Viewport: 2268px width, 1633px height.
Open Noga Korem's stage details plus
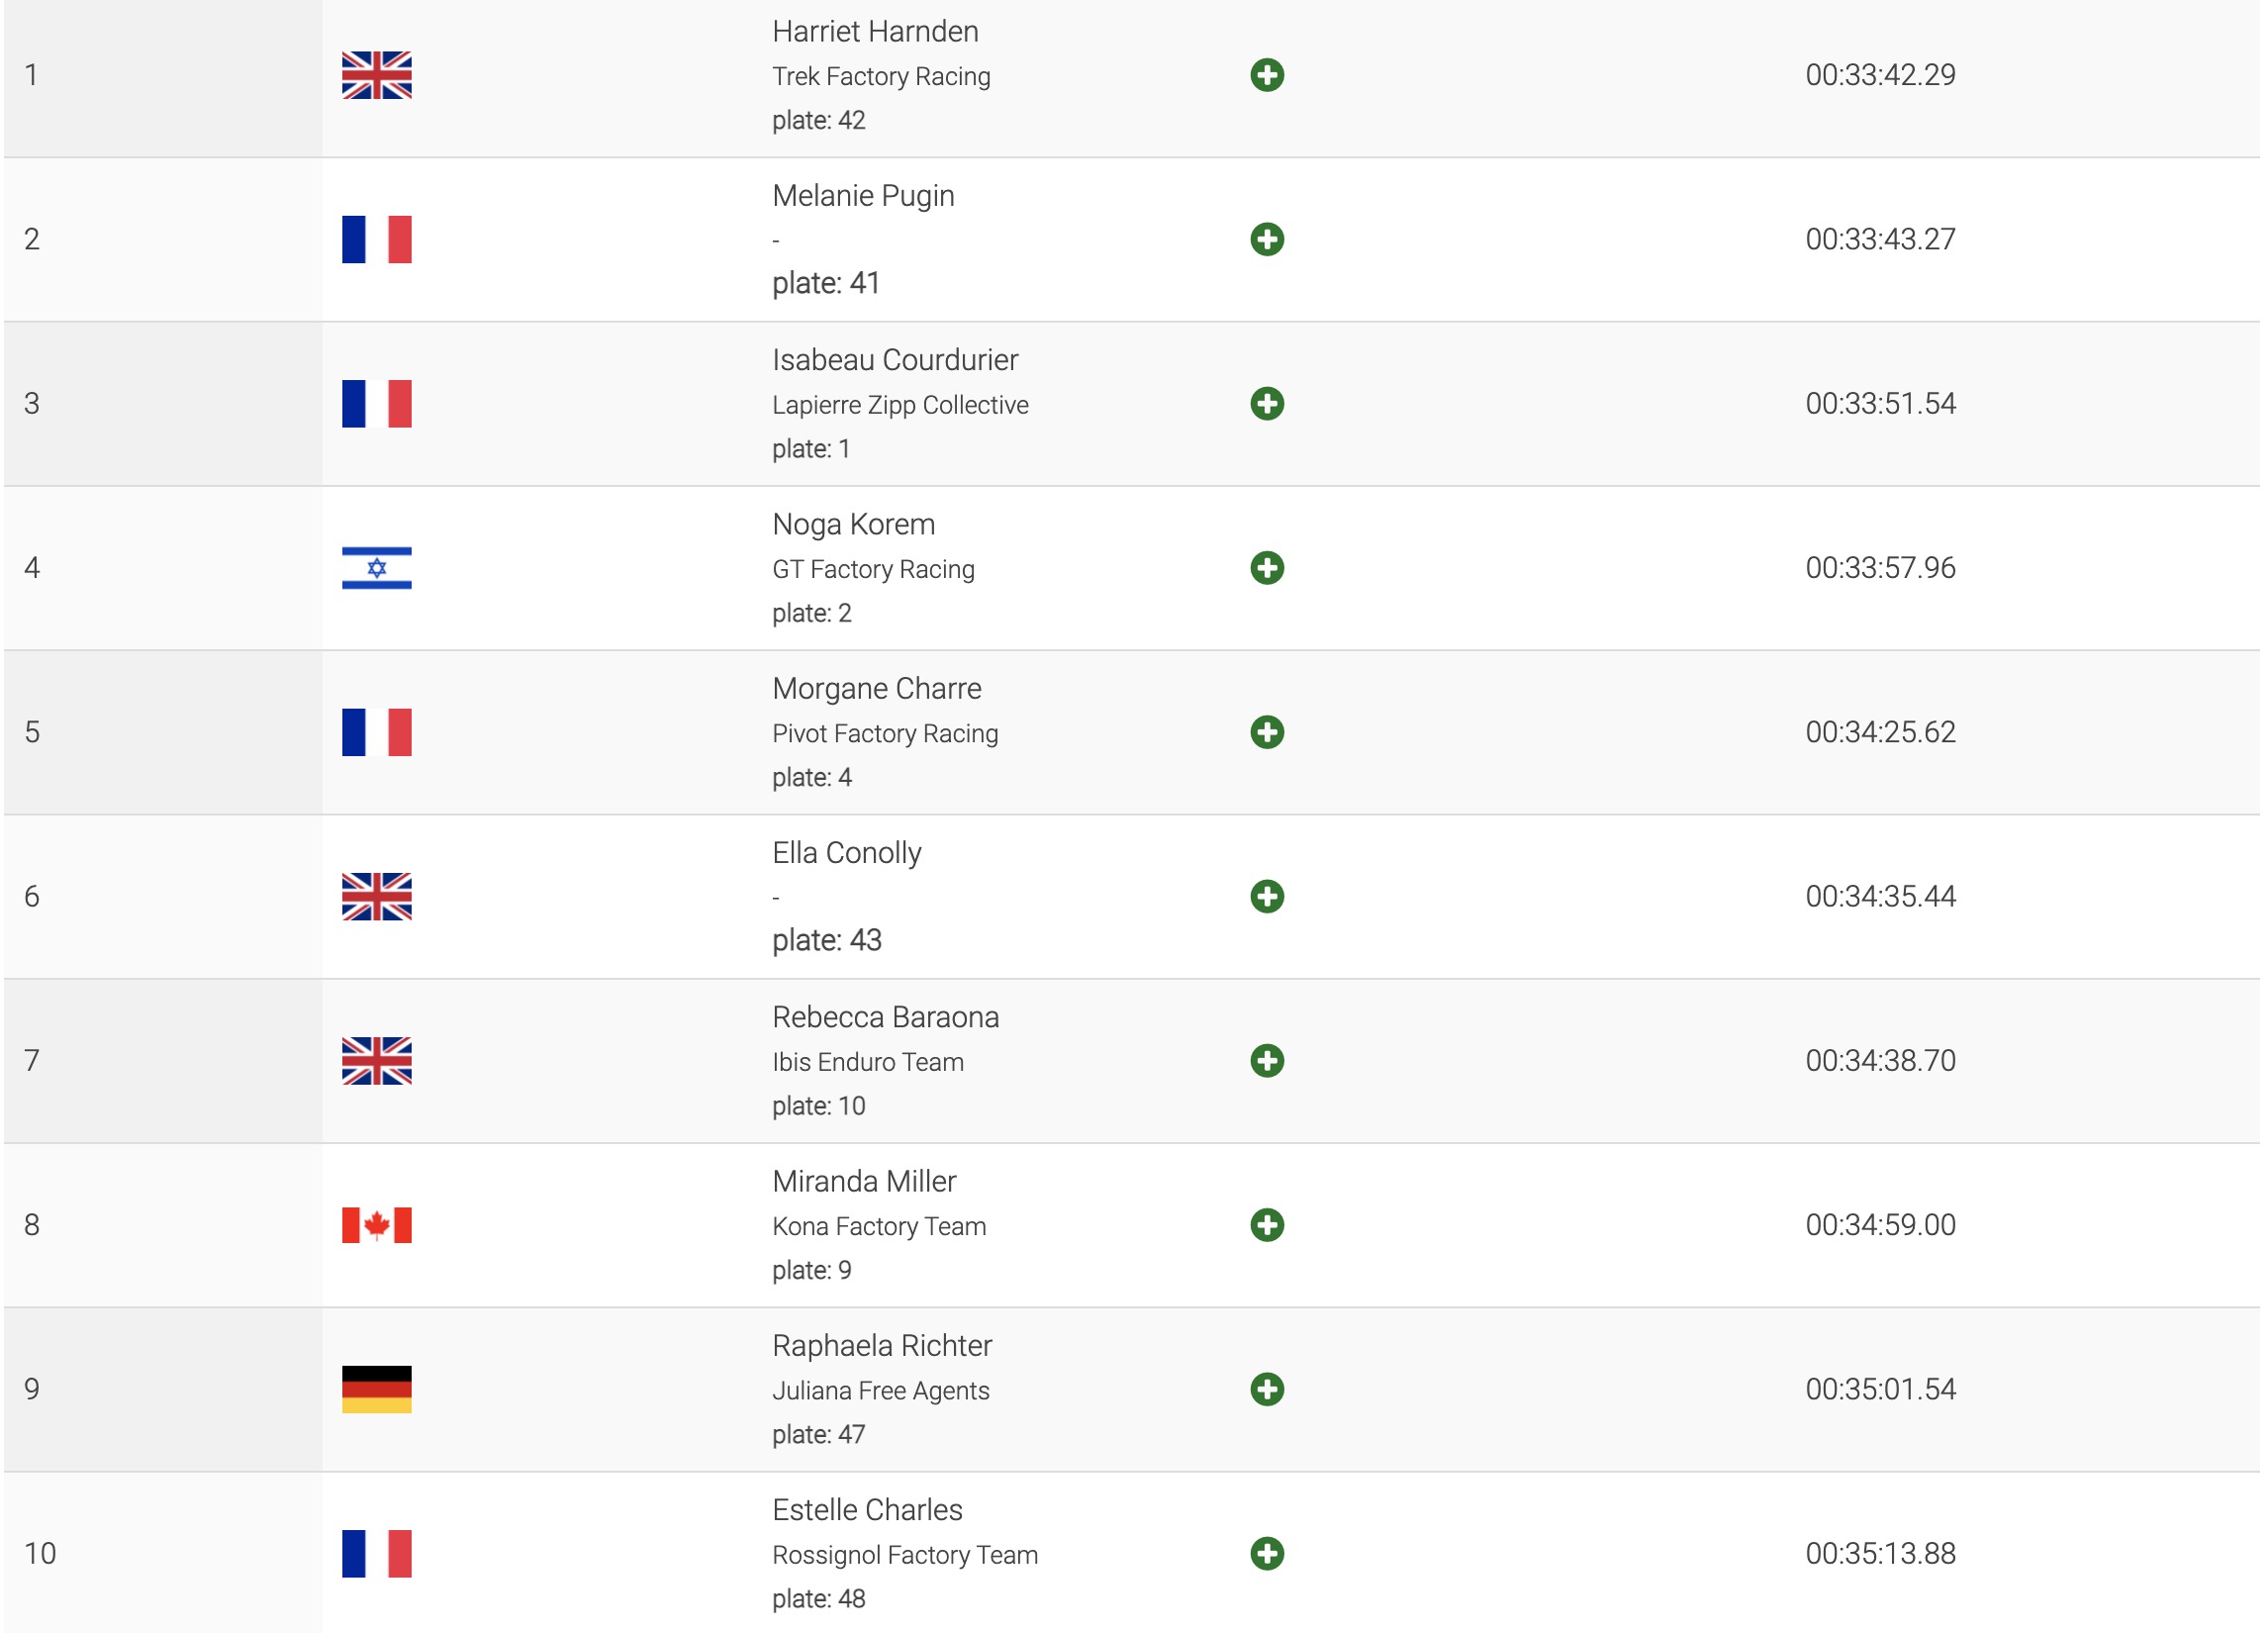coord(1266,568)
